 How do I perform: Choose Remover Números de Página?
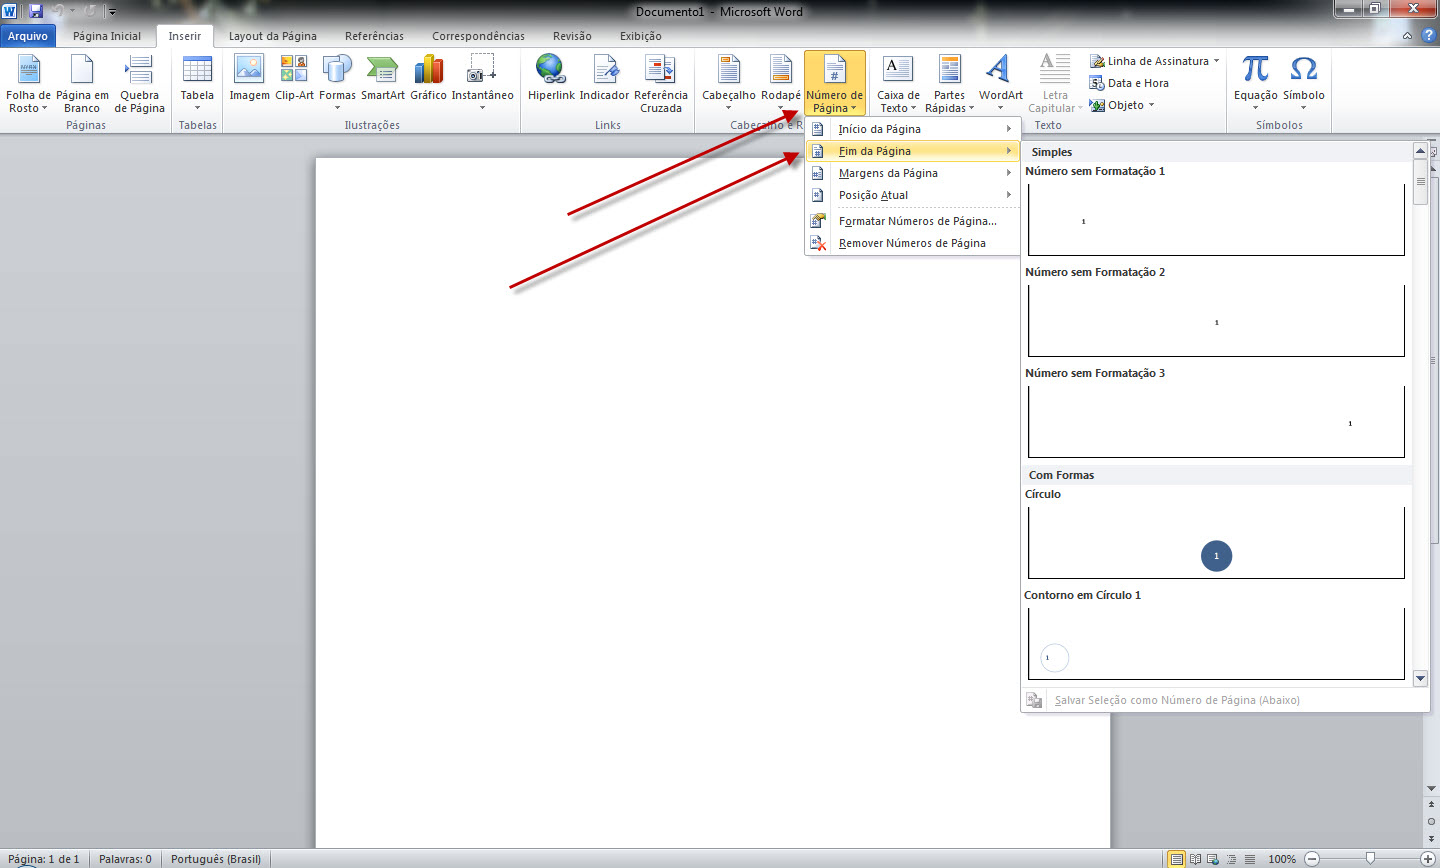913,243
